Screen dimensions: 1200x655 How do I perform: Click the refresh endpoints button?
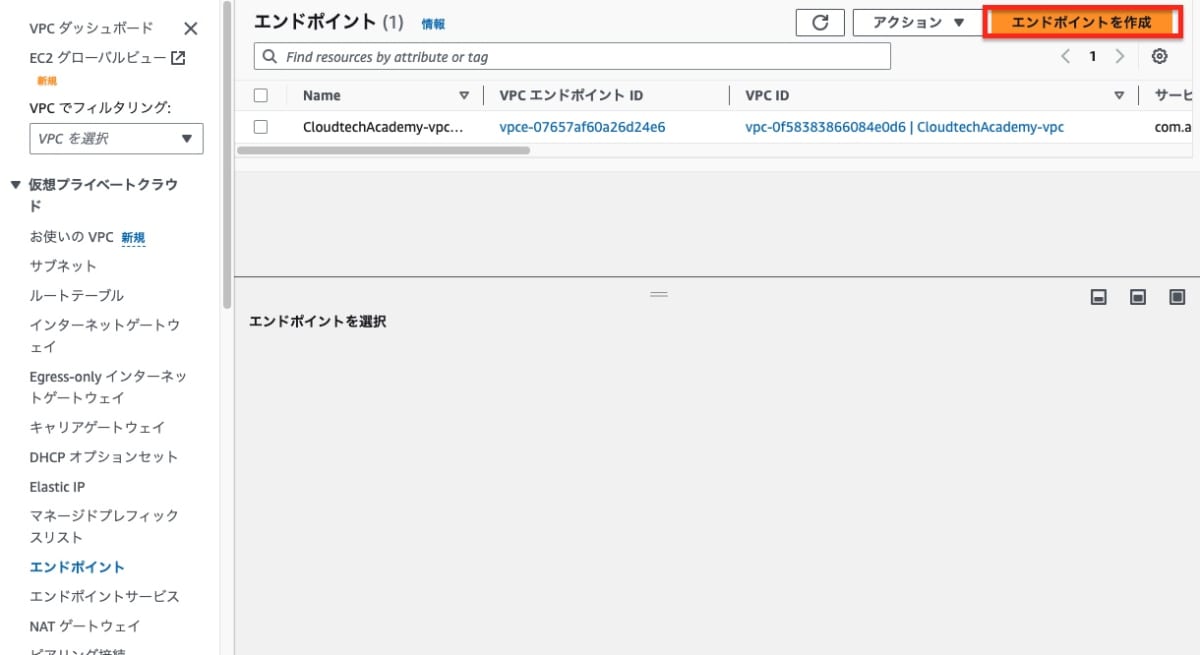pyautogui.click(x=821, y=22)
